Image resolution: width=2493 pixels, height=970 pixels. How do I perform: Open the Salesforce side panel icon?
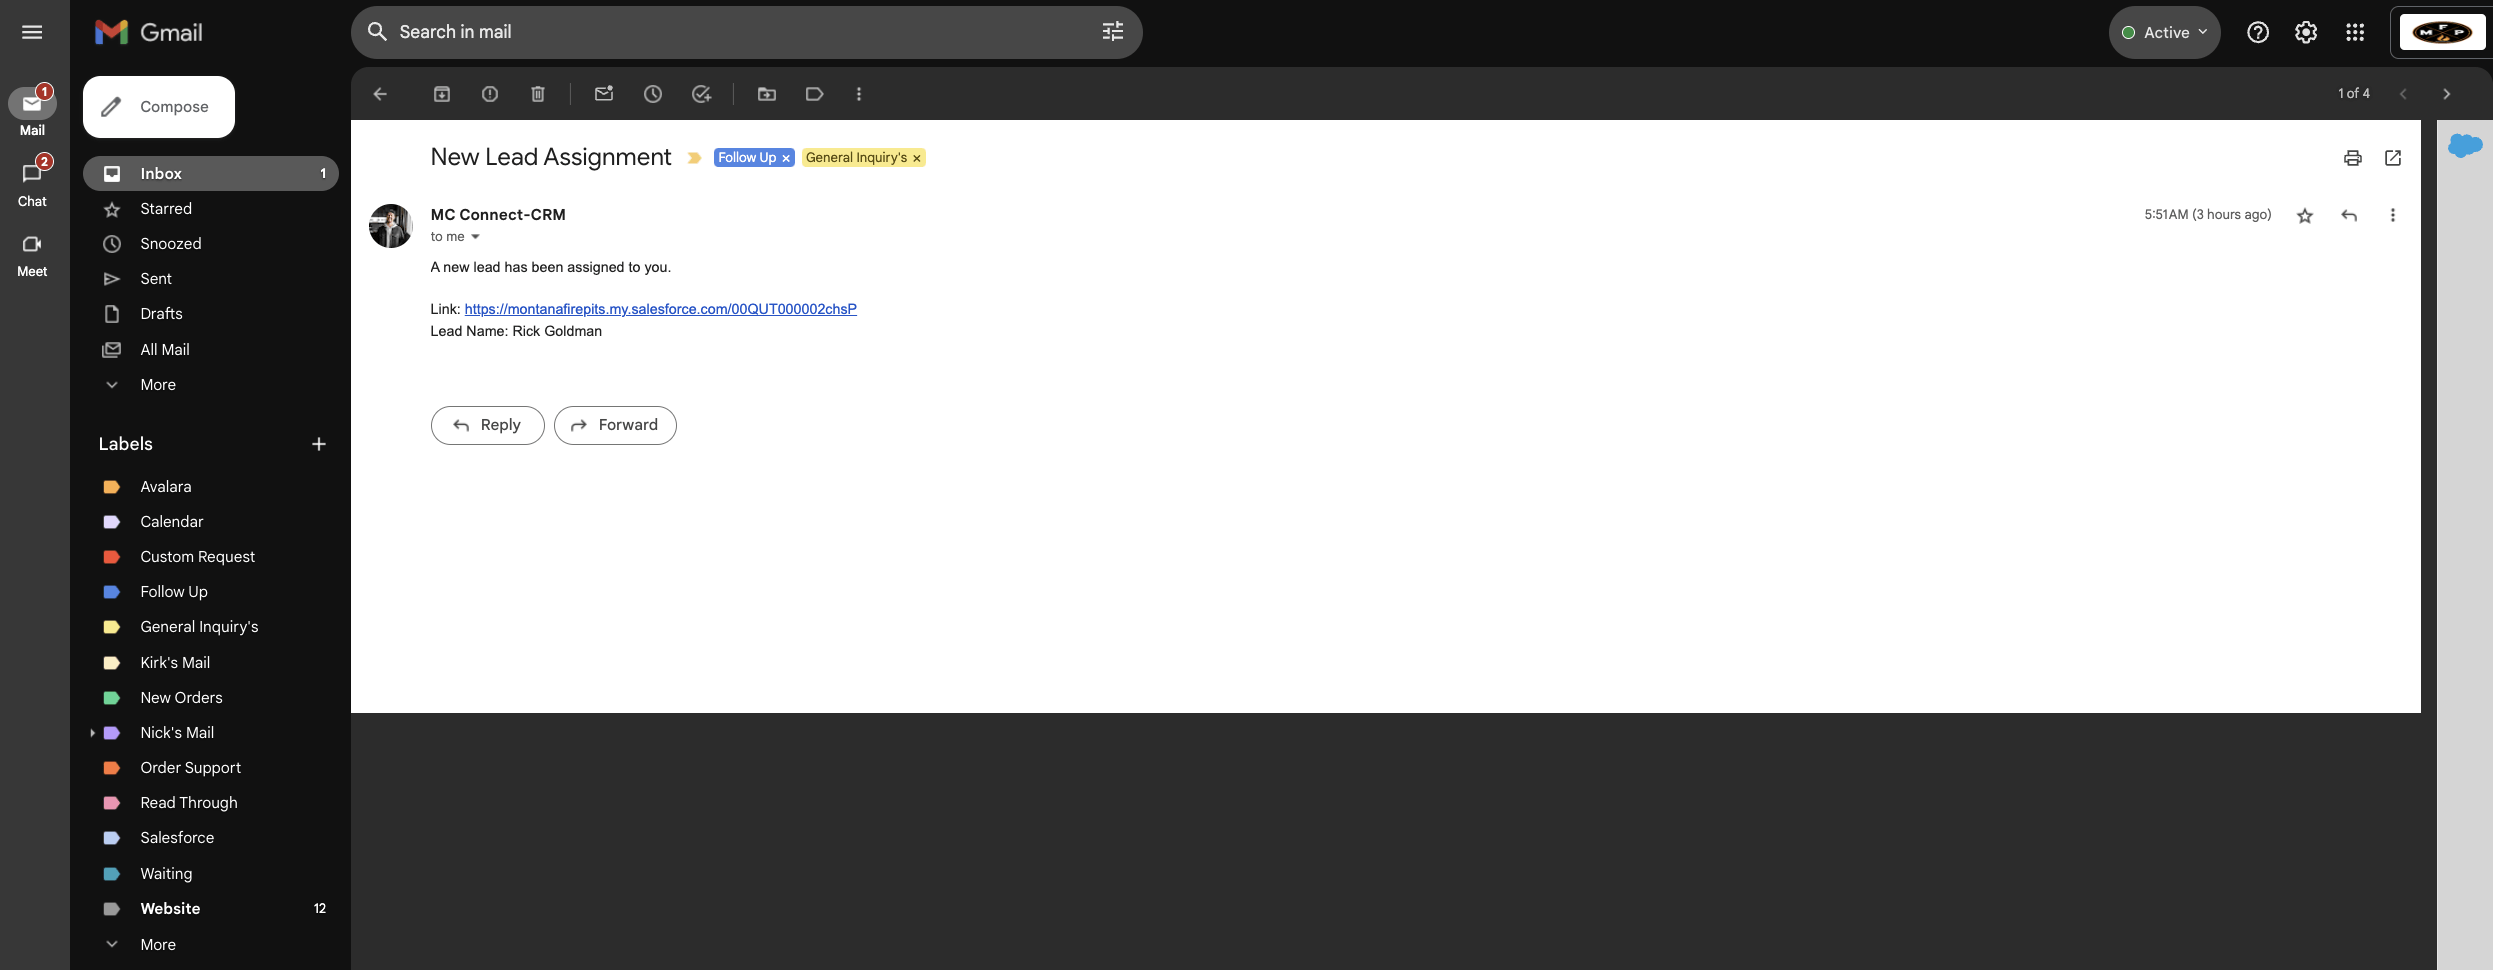[2465, 146]
